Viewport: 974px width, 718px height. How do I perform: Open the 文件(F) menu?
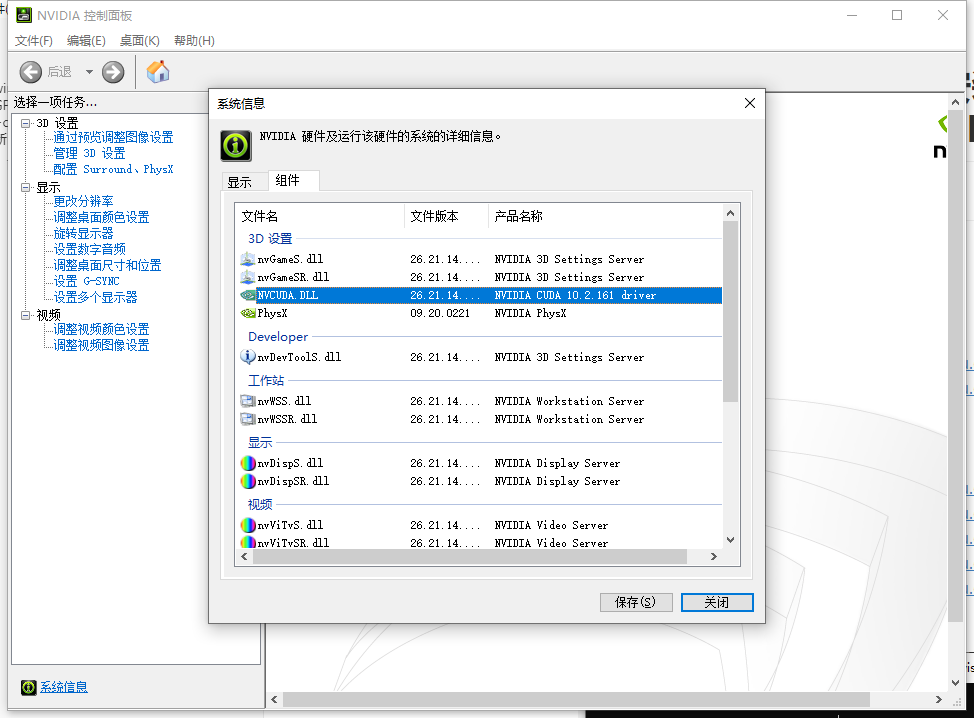pos(33,41)
